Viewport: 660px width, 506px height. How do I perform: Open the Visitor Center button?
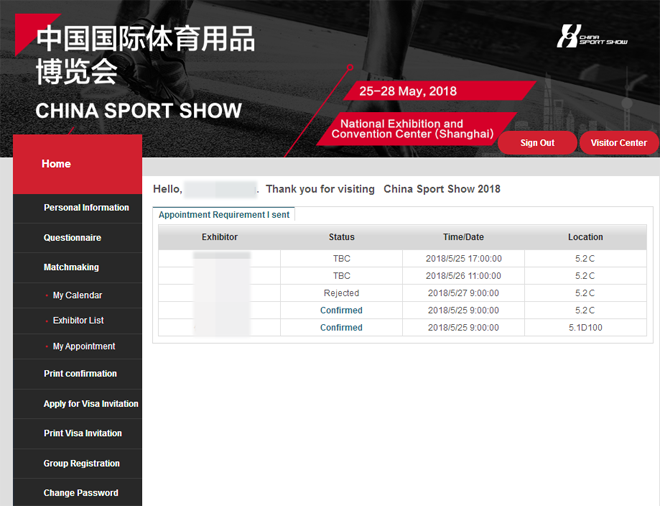click(x=618, y=143)
